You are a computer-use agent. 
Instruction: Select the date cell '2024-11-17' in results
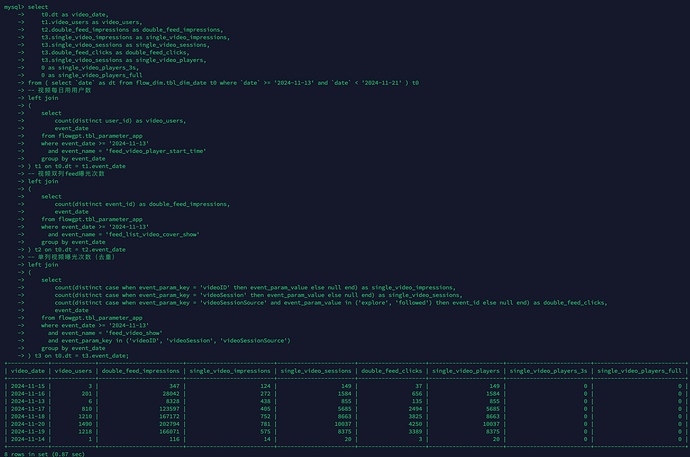[x=28, y=409]
